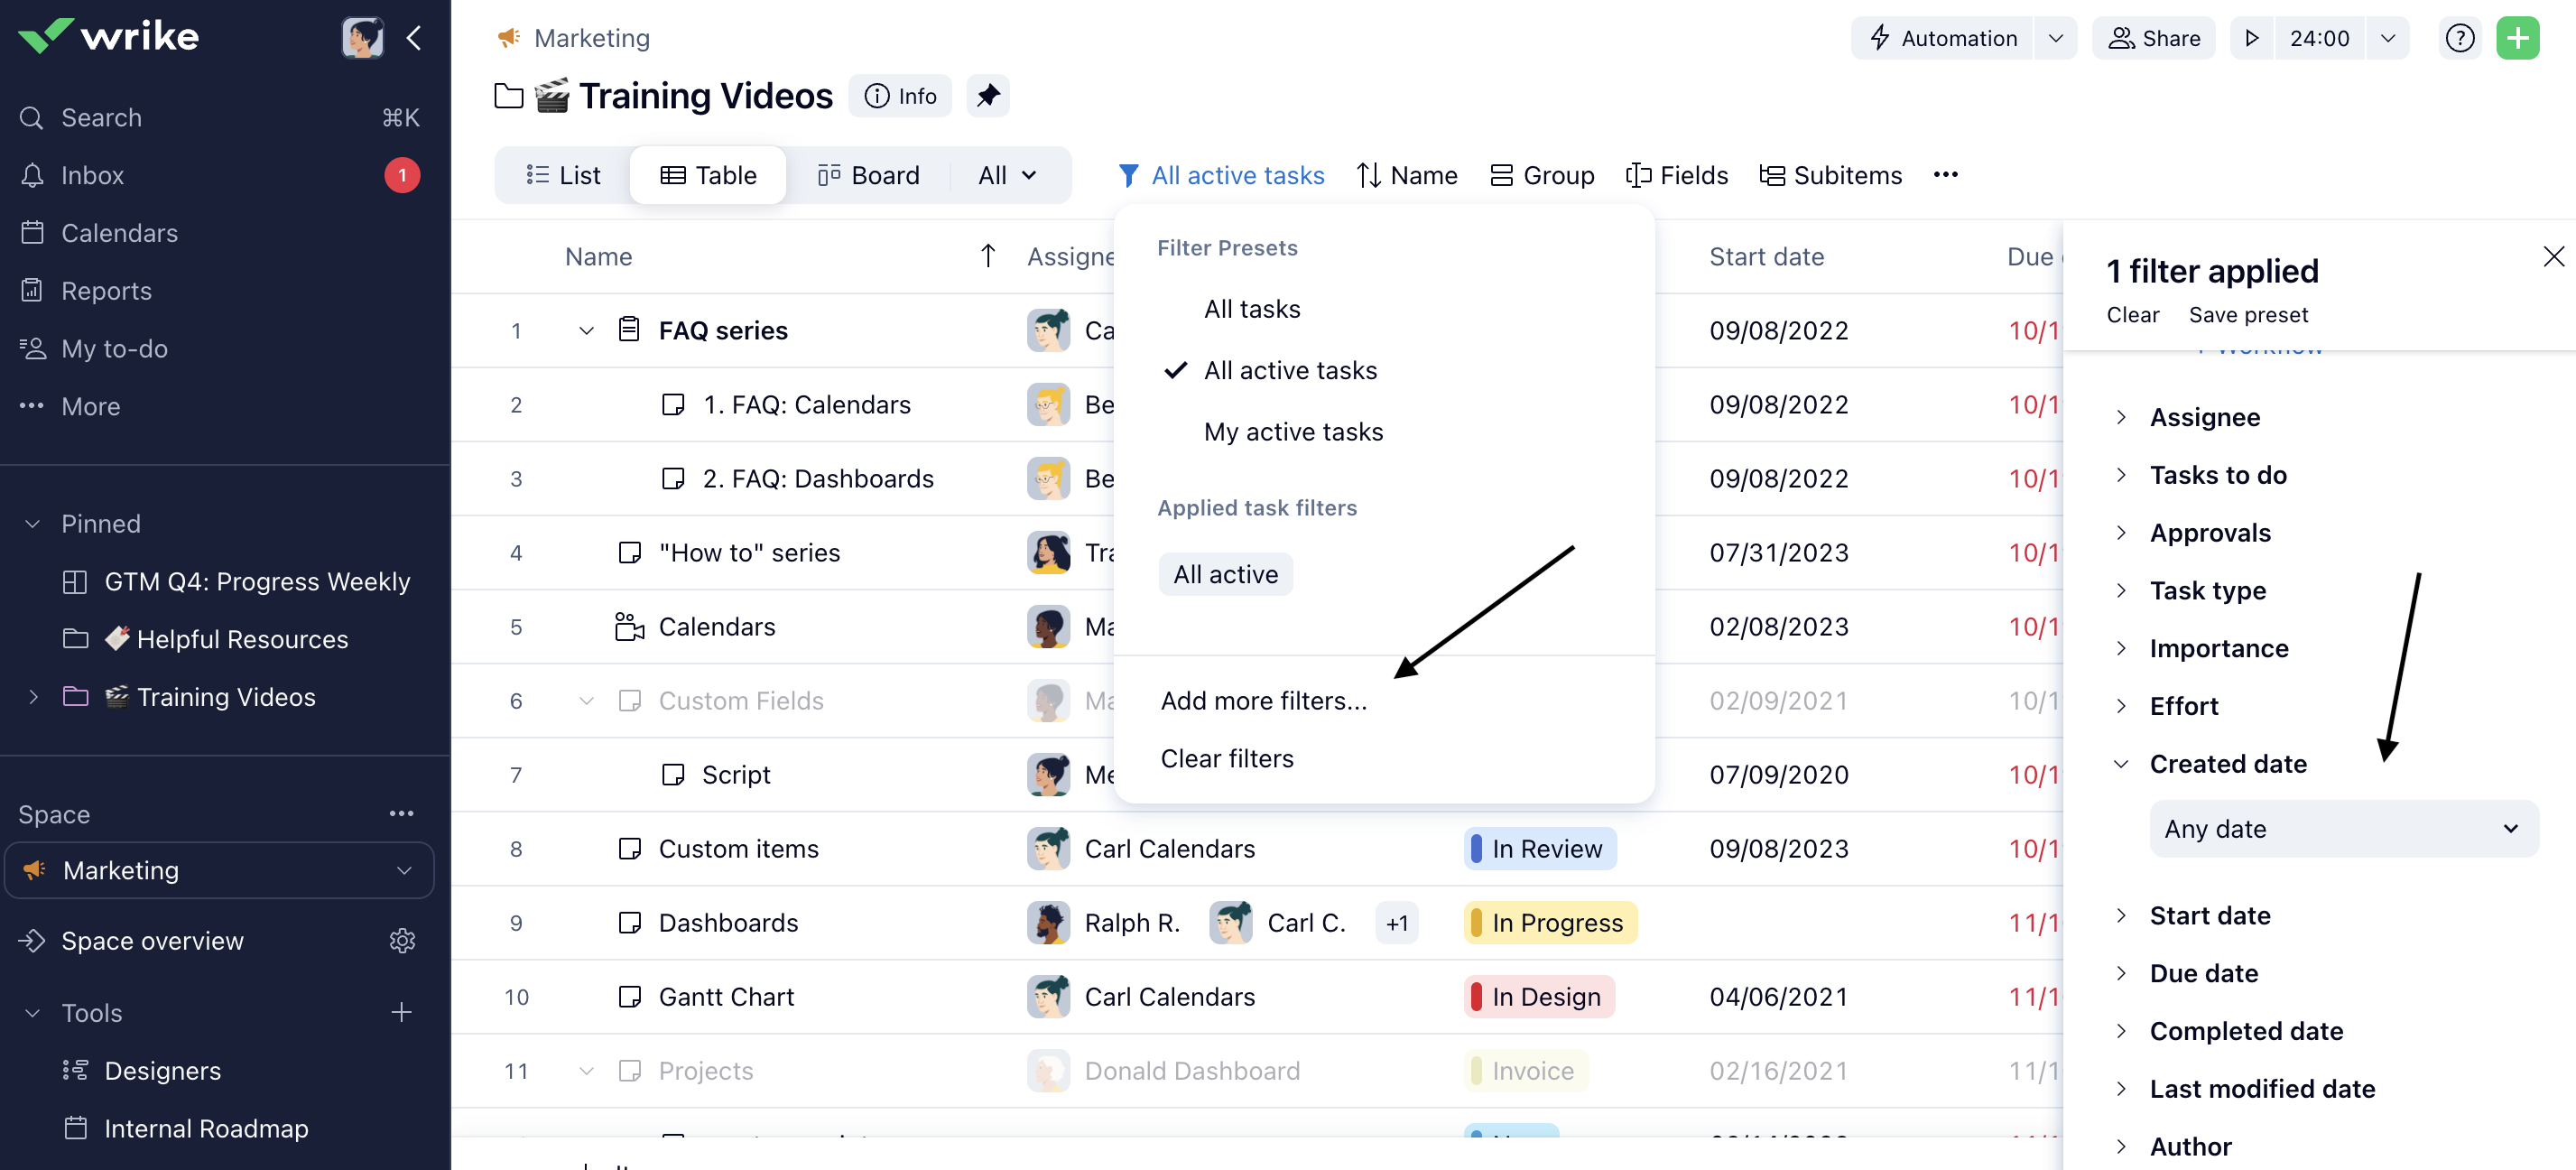This screenshot has height=1170, width=2576.
Task: Expand the Assignee filter section
Action: pyautogui.click(x=2204, y=417)
